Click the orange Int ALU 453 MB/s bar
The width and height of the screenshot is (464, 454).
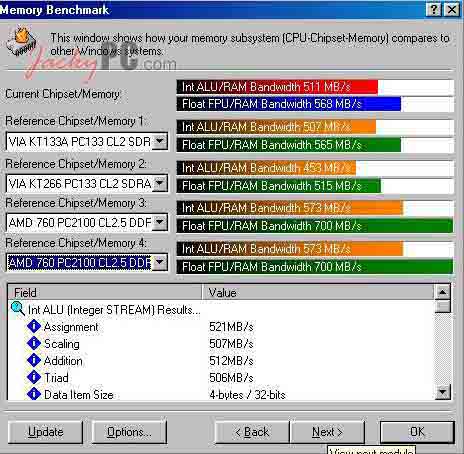266,168
